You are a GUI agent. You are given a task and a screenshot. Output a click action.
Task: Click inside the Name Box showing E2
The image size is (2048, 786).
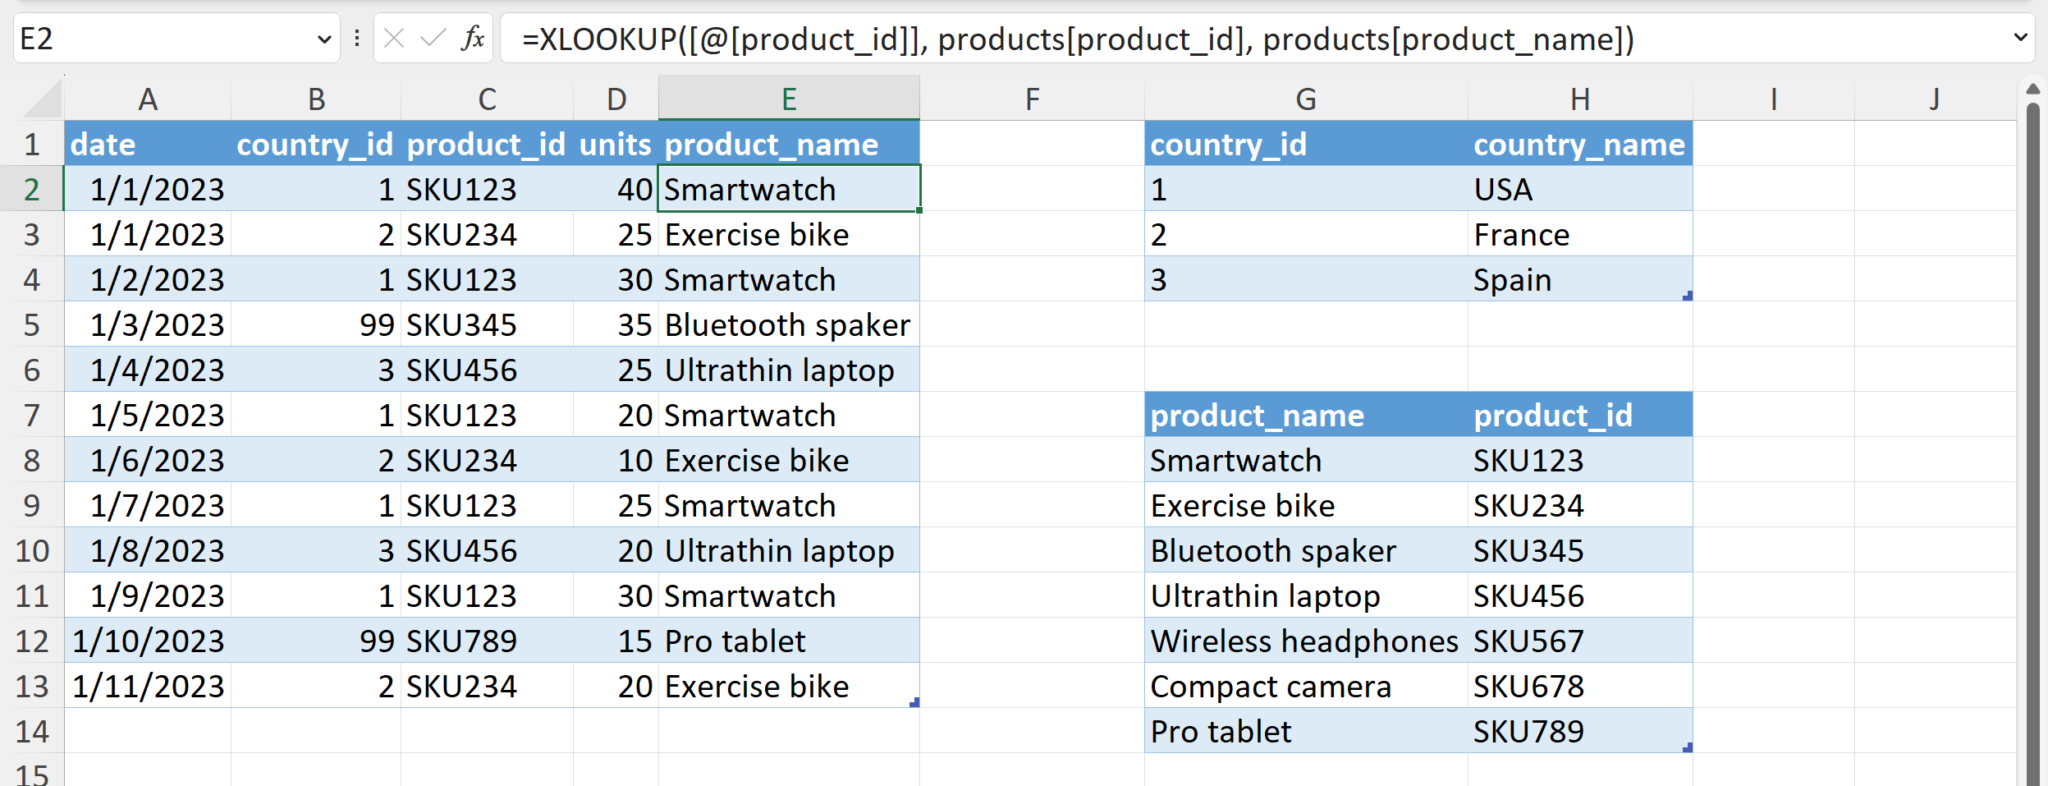[x=160, y=39]
